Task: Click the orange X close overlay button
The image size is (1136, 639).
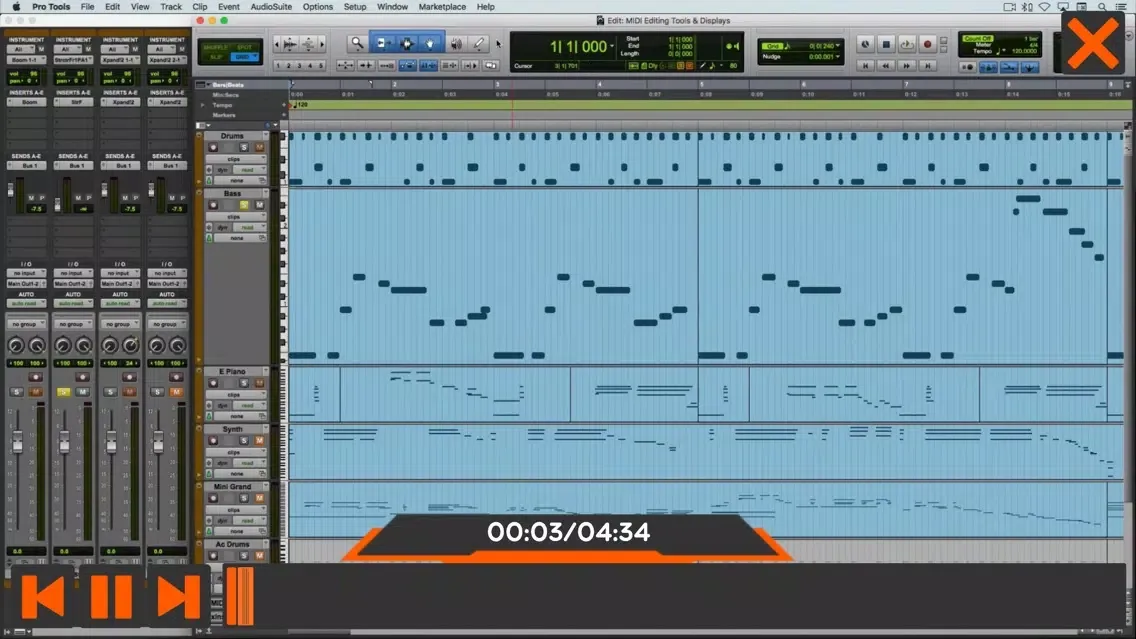Action: click(1093, 44)
